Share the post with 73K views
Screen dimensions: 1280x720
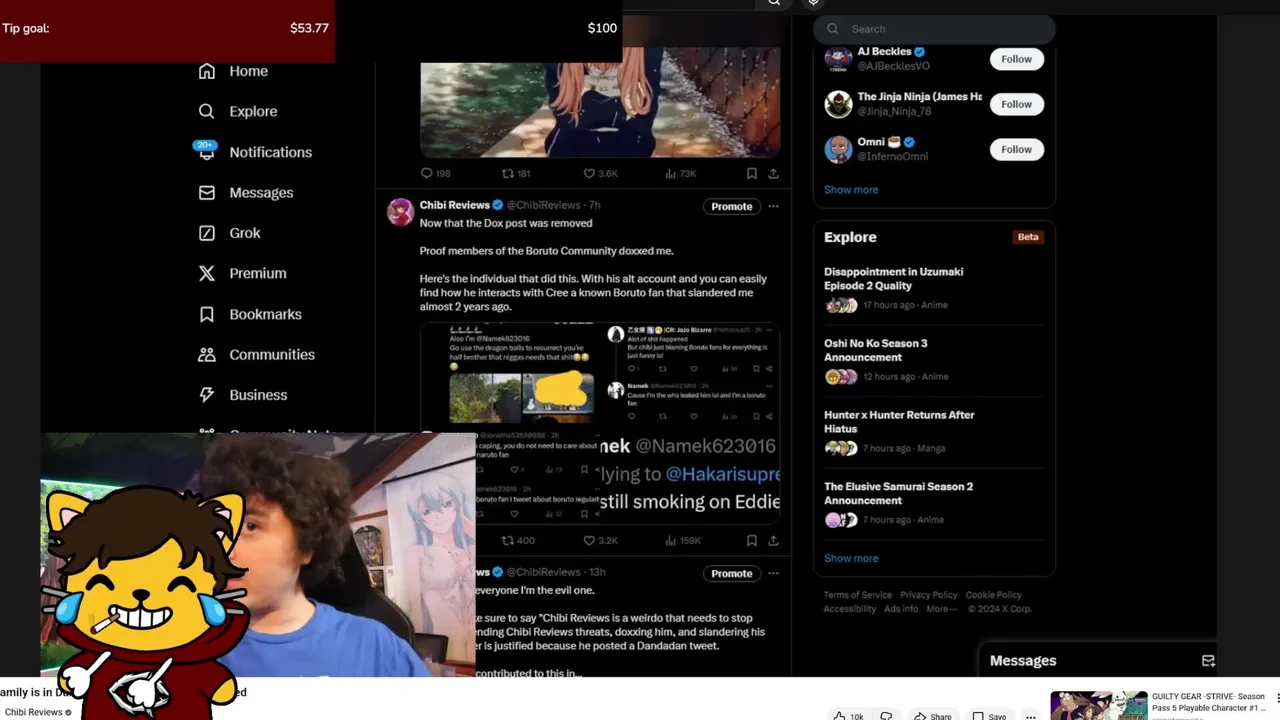[773, 174]
